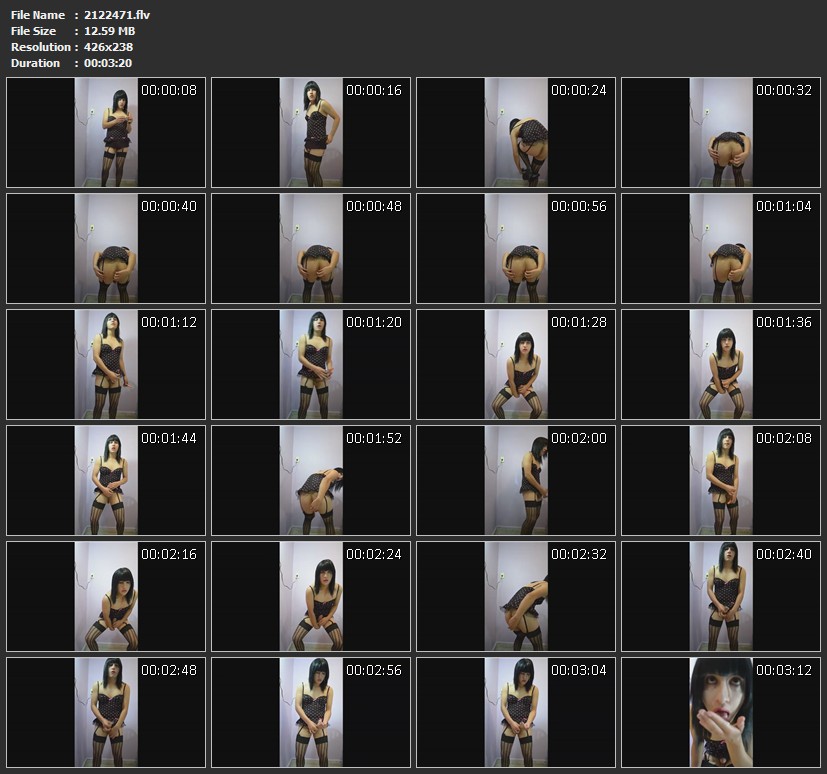The image size is (827, 774).
Task: Select the duration value 00:03:20
Action: click(x=109, y=63)
